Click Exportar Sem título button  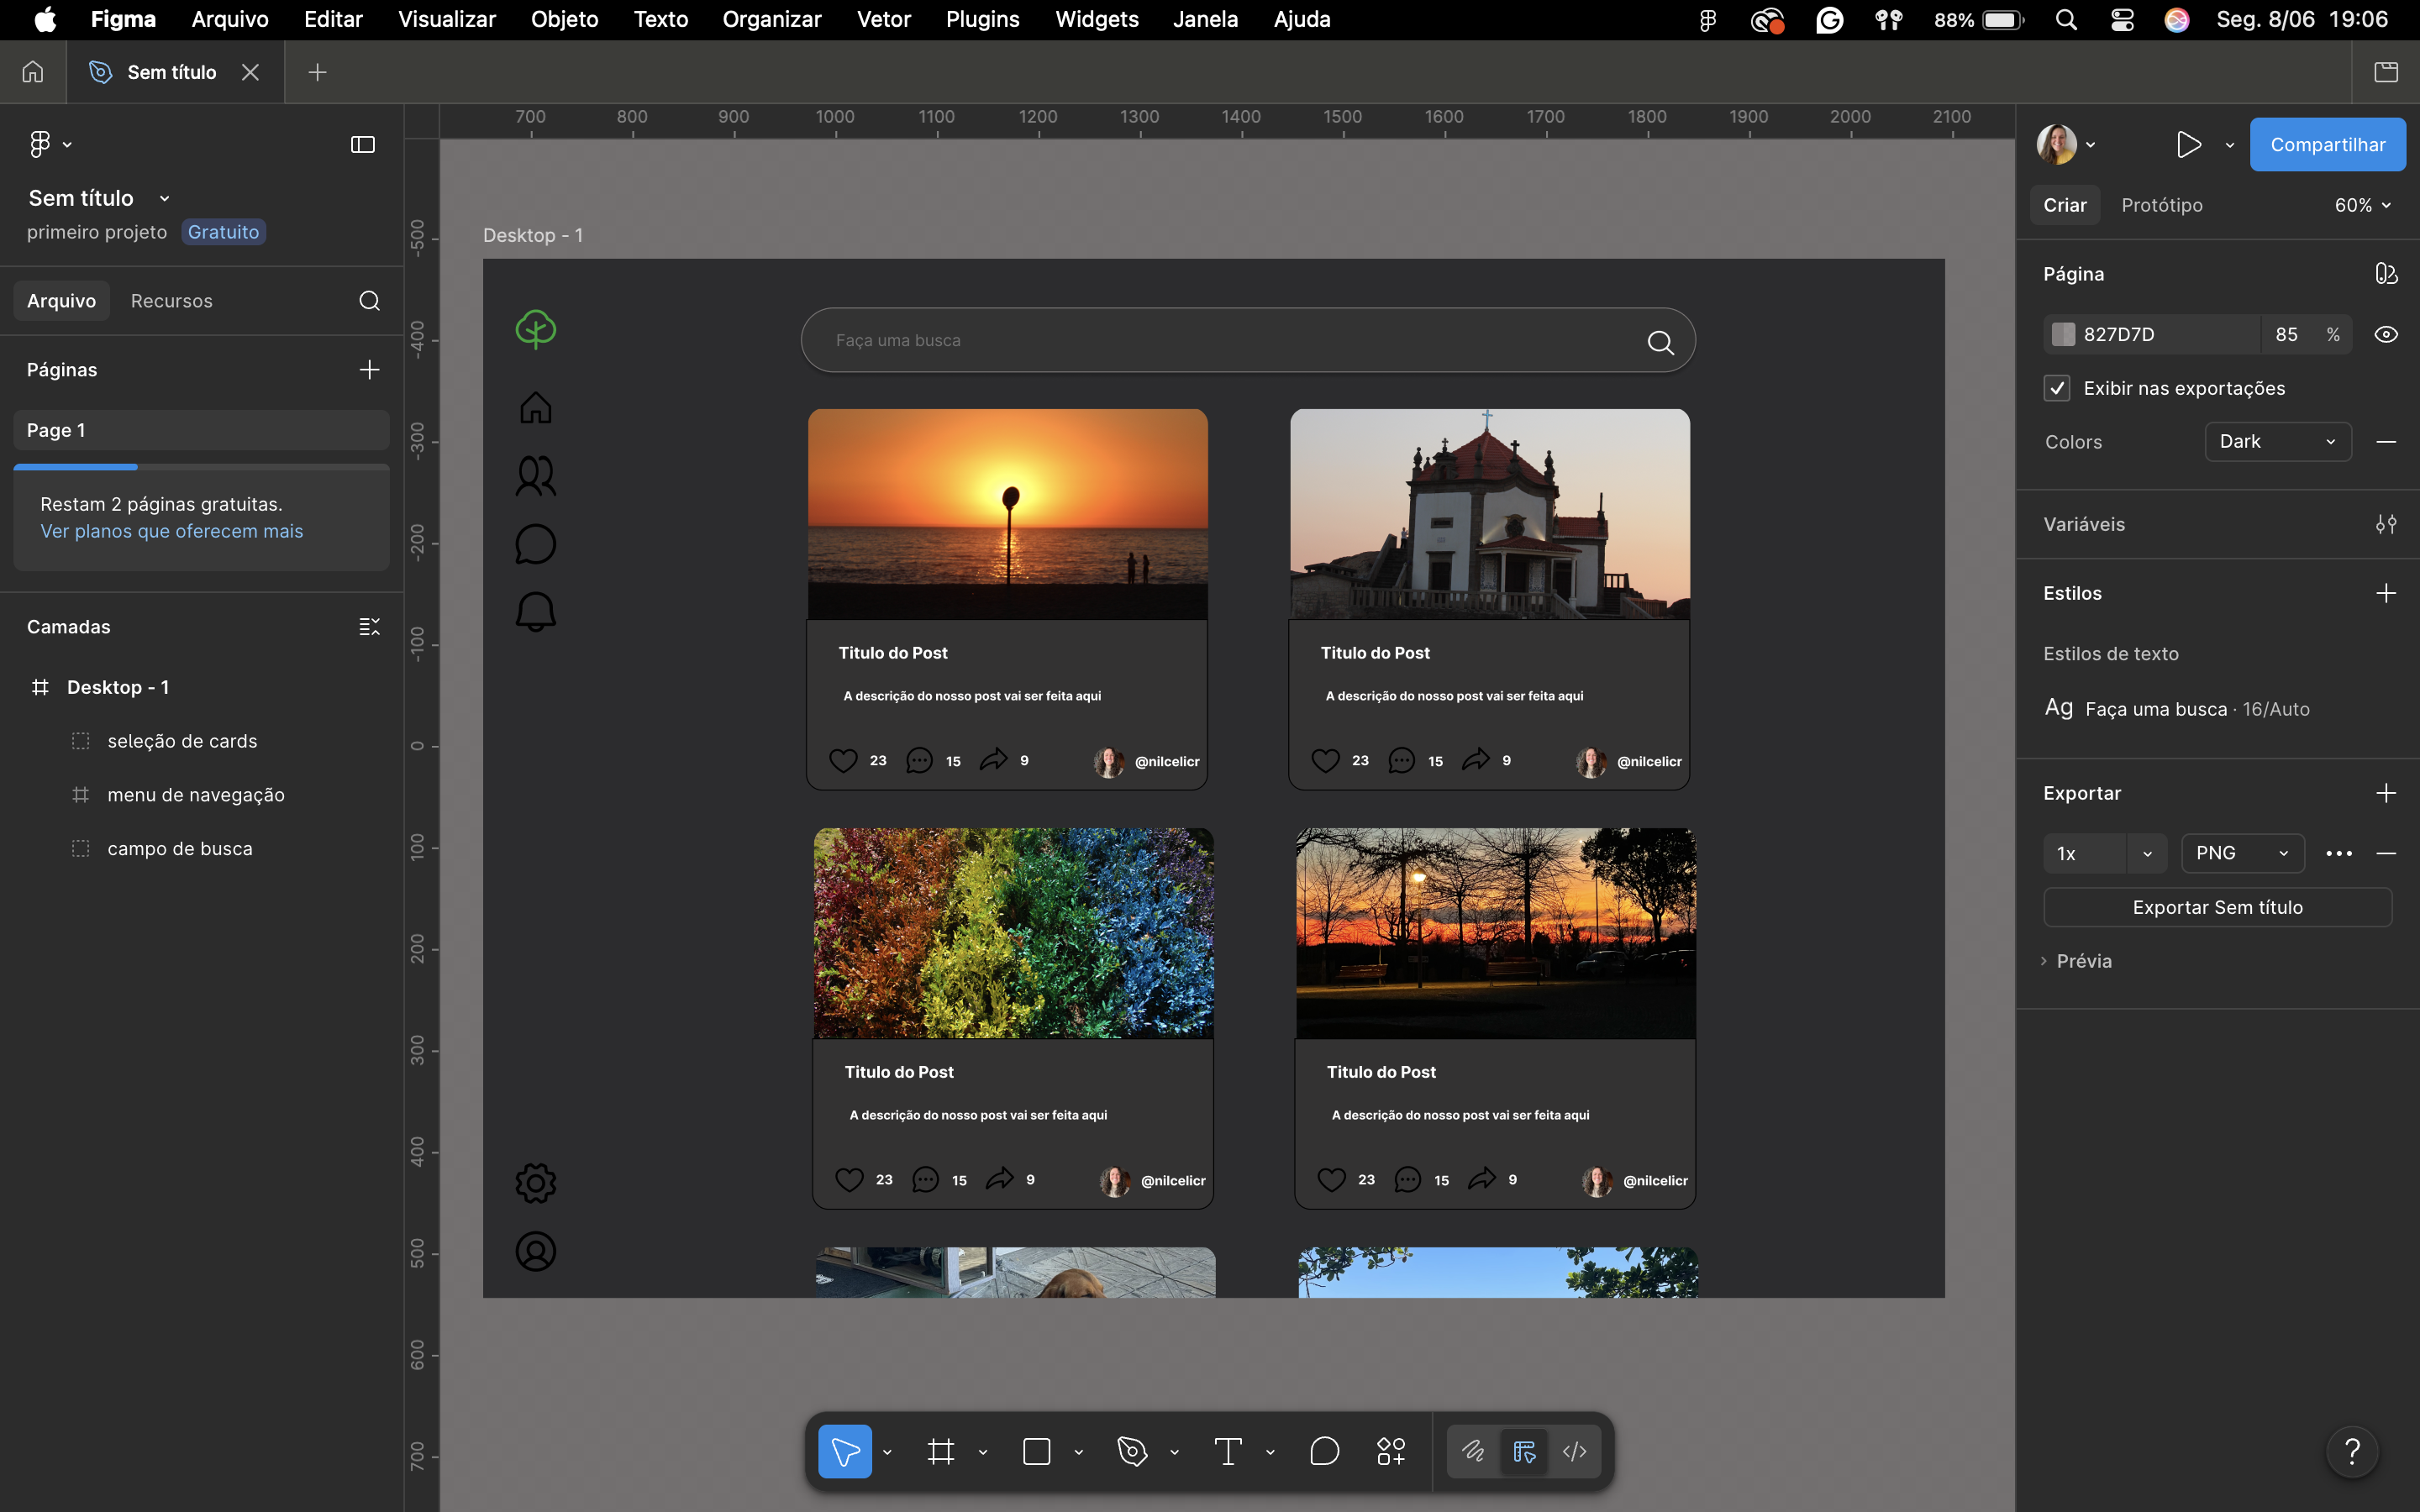(2217, 907)
